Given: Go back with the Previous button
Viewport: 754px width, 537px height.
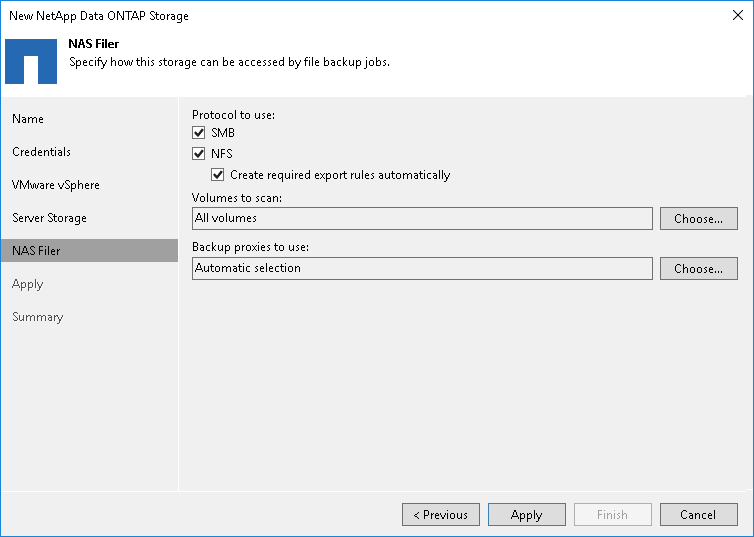Looking at the screenshot, I should coord(440,515).
